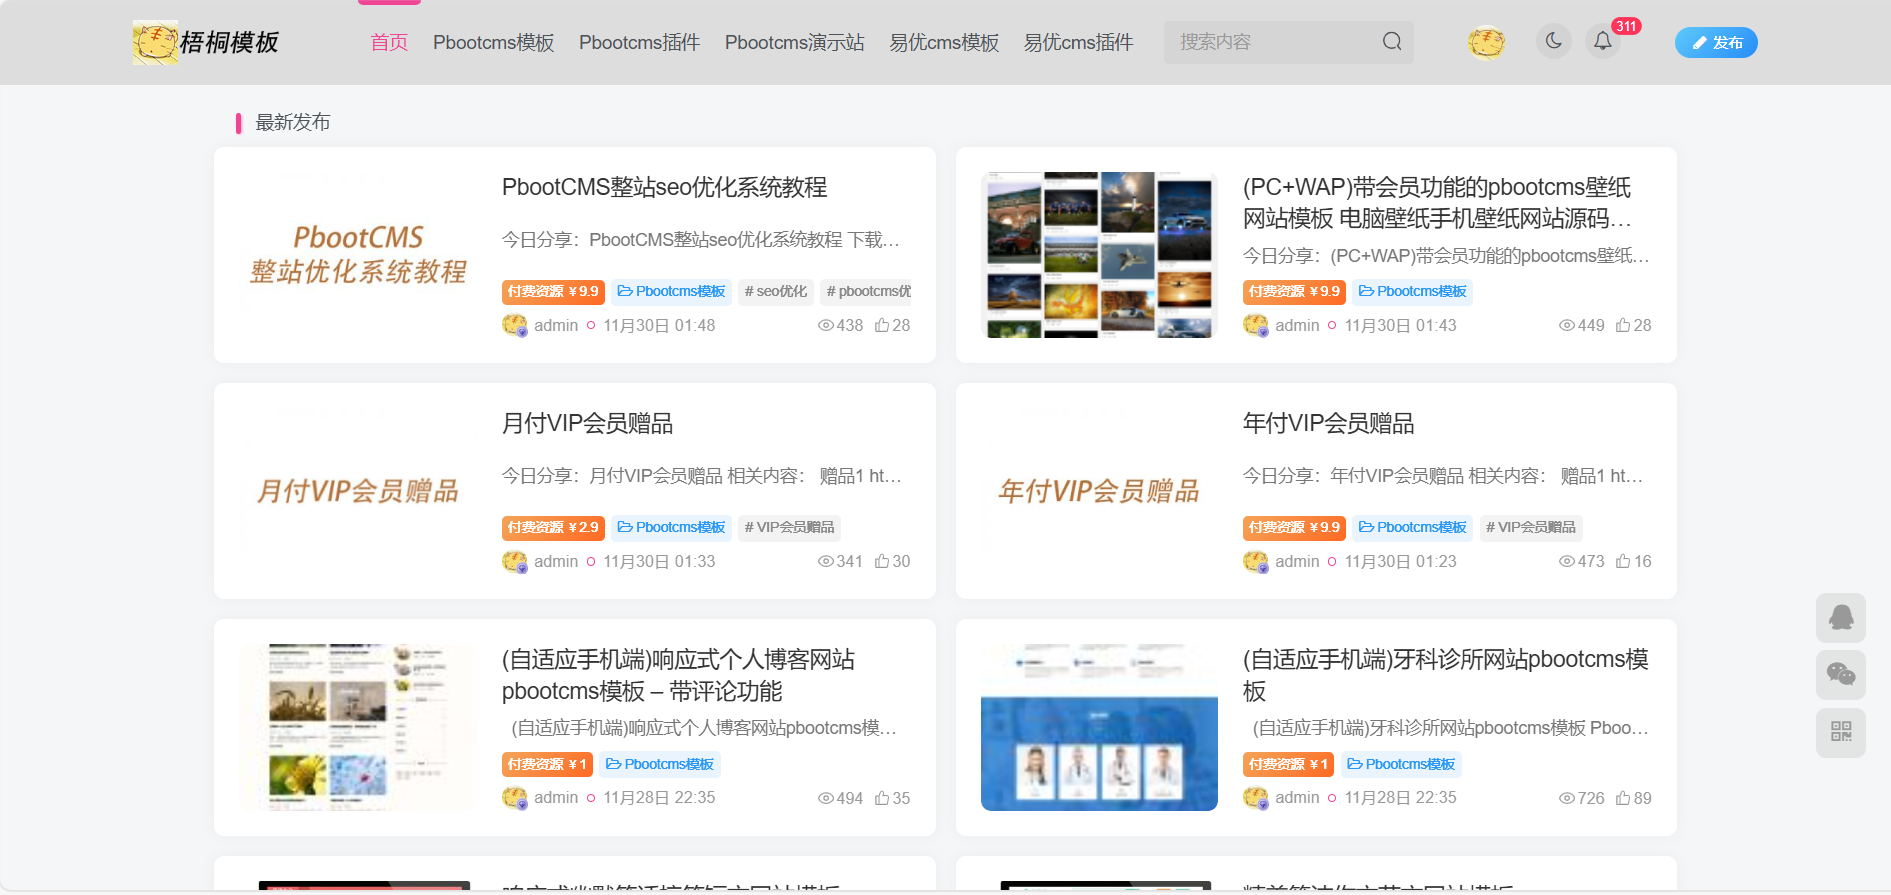
Task: Open Pbootcms插件 nav item
Action: pyautogui.click(x=640, y=42)
